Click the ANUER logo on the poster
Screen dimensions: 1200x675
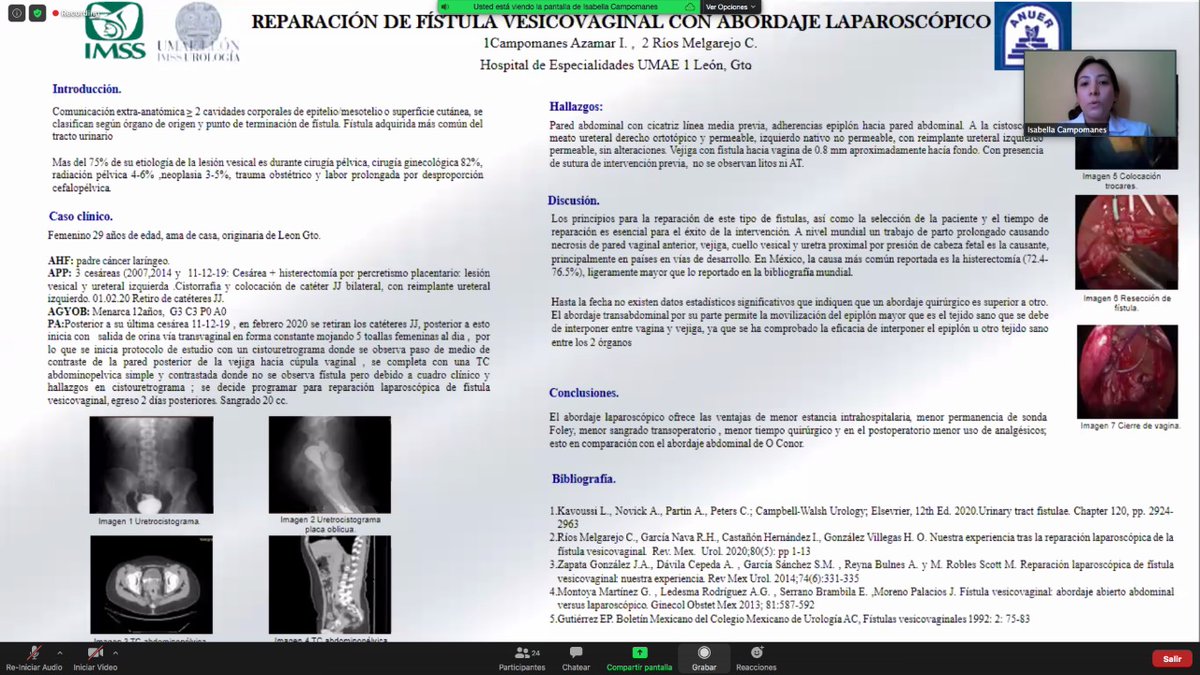click(1033, 36)
